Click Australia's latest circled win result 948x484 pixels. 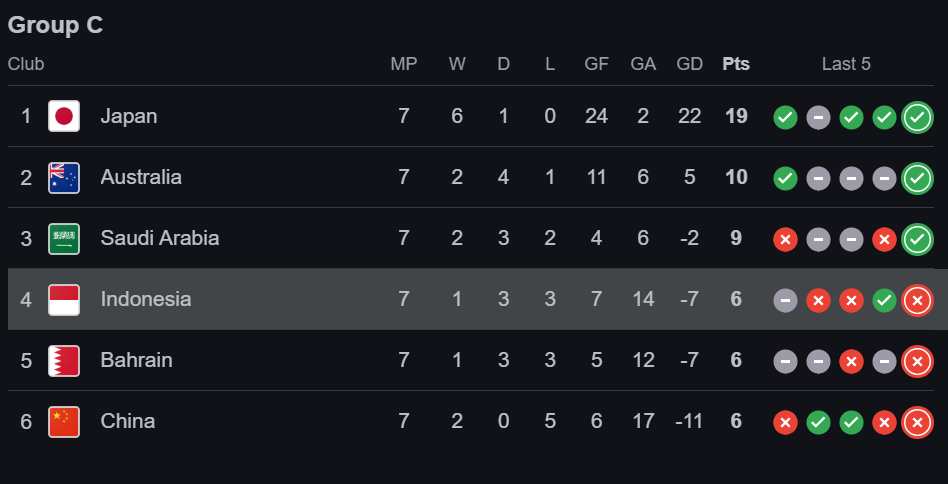click(917, 178)
